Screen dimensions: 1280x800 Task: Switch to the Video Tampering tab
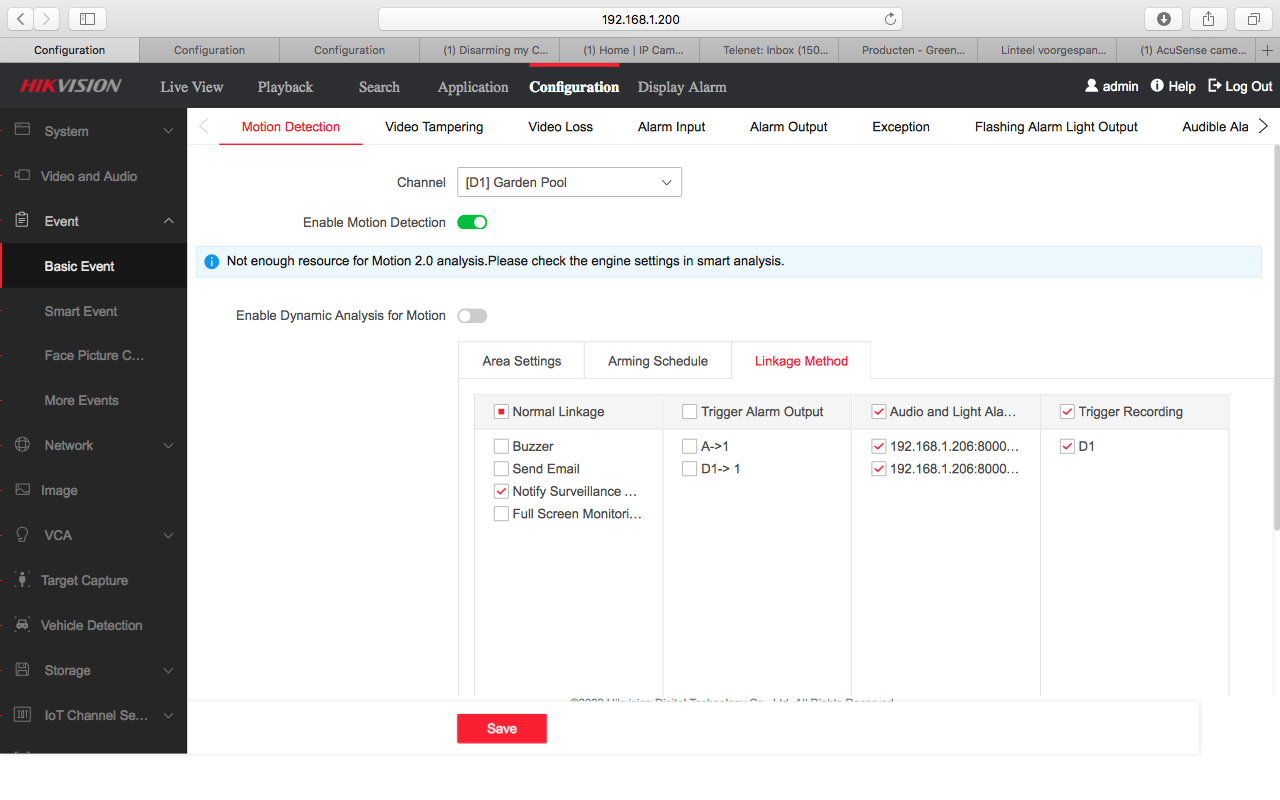coord(434,127)
